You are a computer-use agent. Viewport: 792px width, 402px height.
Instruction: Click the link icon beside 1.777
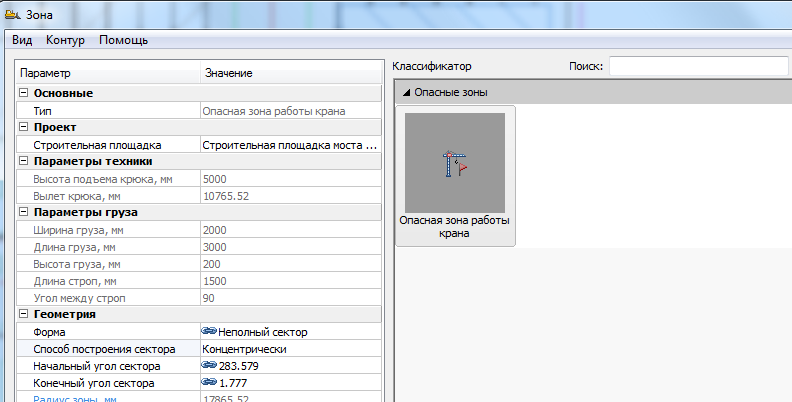tap(209, 382)
